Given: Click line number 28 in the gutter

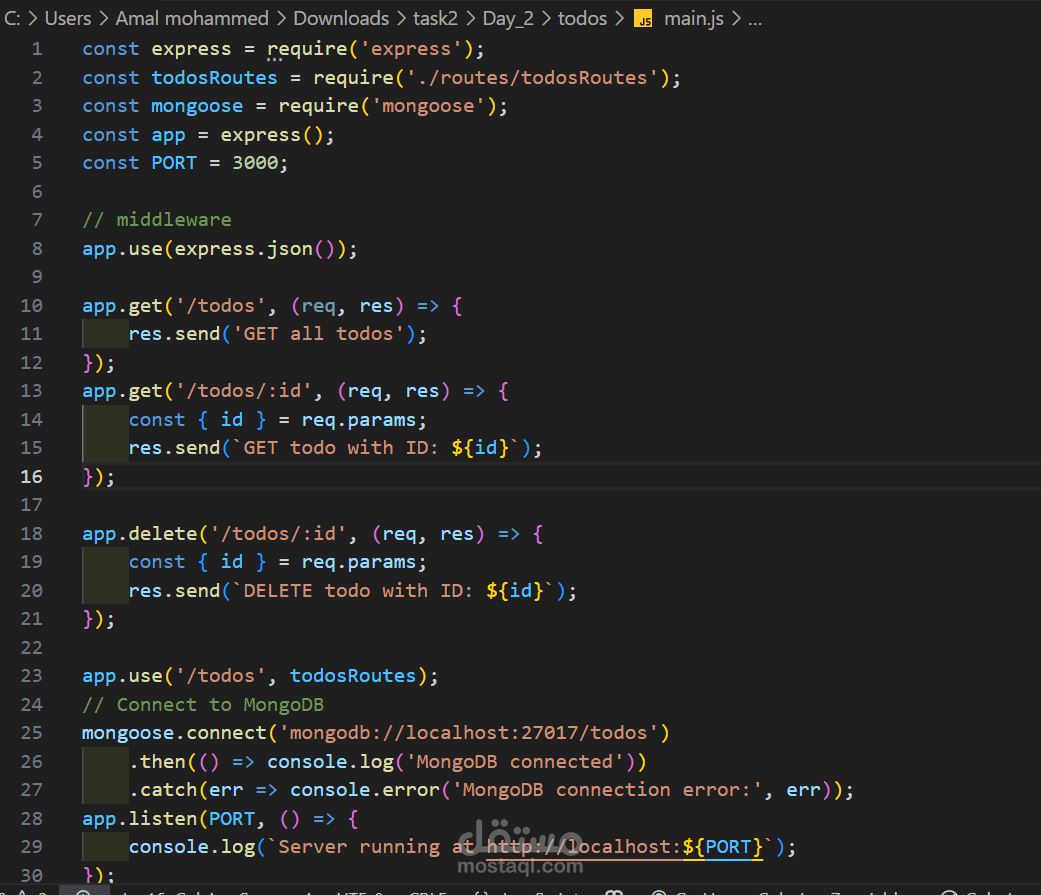Looking at the screenshot, I should (31, 819).
